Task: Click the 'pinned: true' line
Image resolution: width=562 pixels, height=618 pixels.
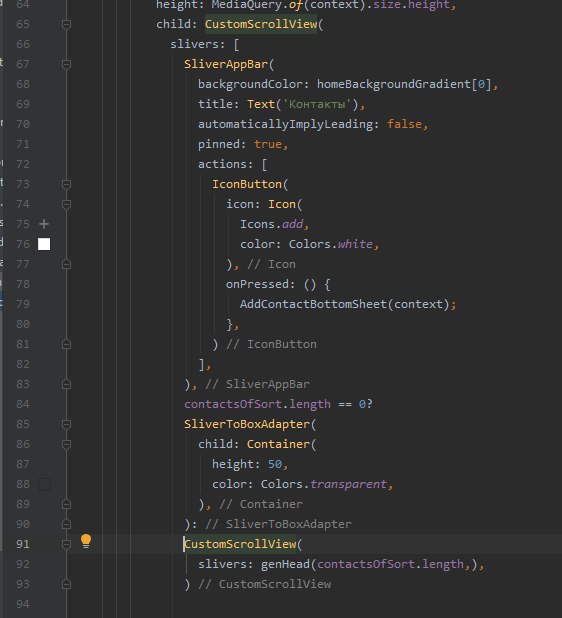Action: pos(243,144)
